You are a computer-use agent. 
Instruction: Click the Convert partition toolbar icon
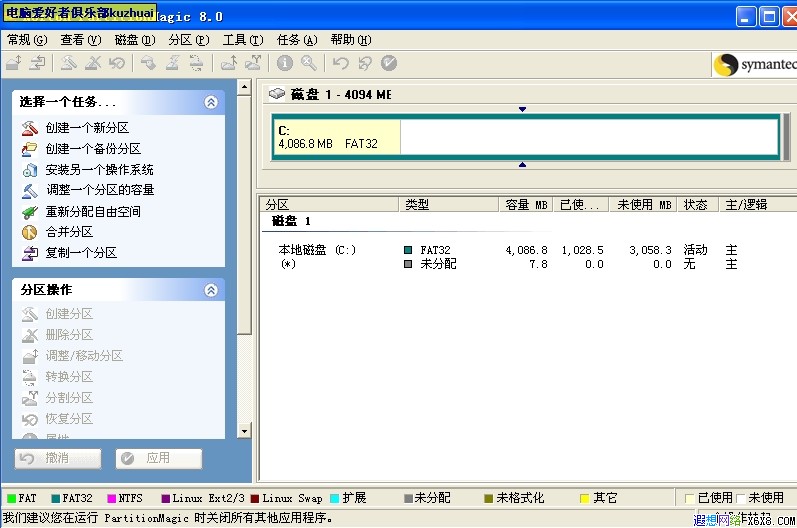coord(196,63)
